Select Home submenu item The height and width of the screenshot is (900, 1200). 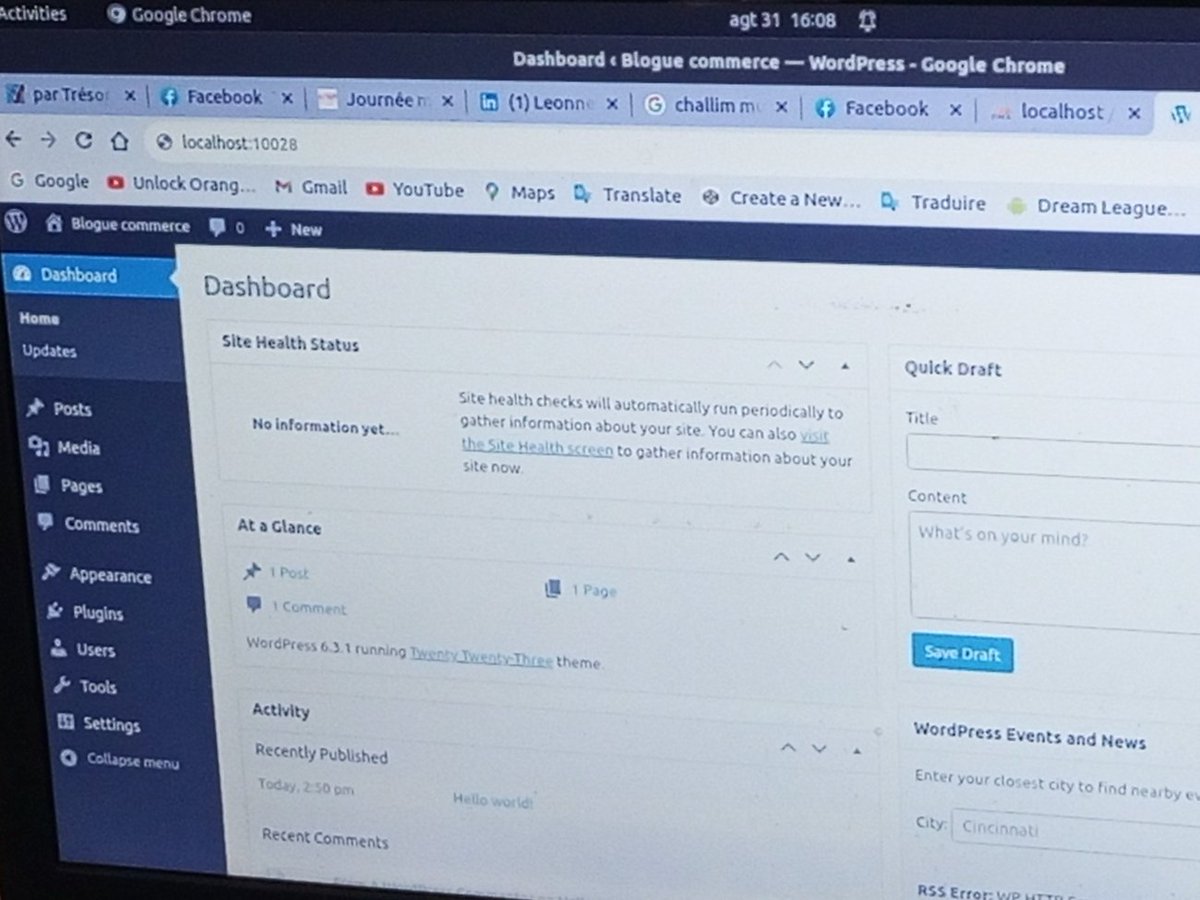39,318
